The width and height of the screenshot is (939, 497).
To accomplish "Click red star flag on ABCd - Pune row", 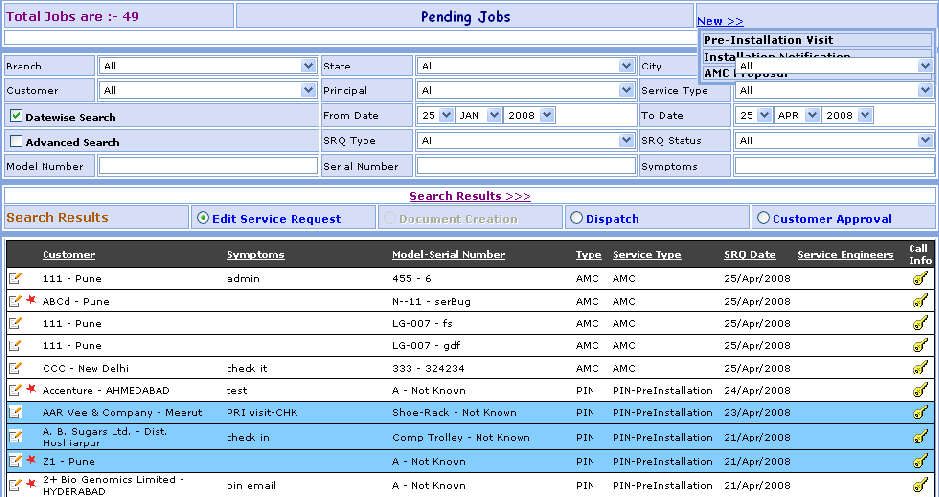I will [x=31, y=301].
